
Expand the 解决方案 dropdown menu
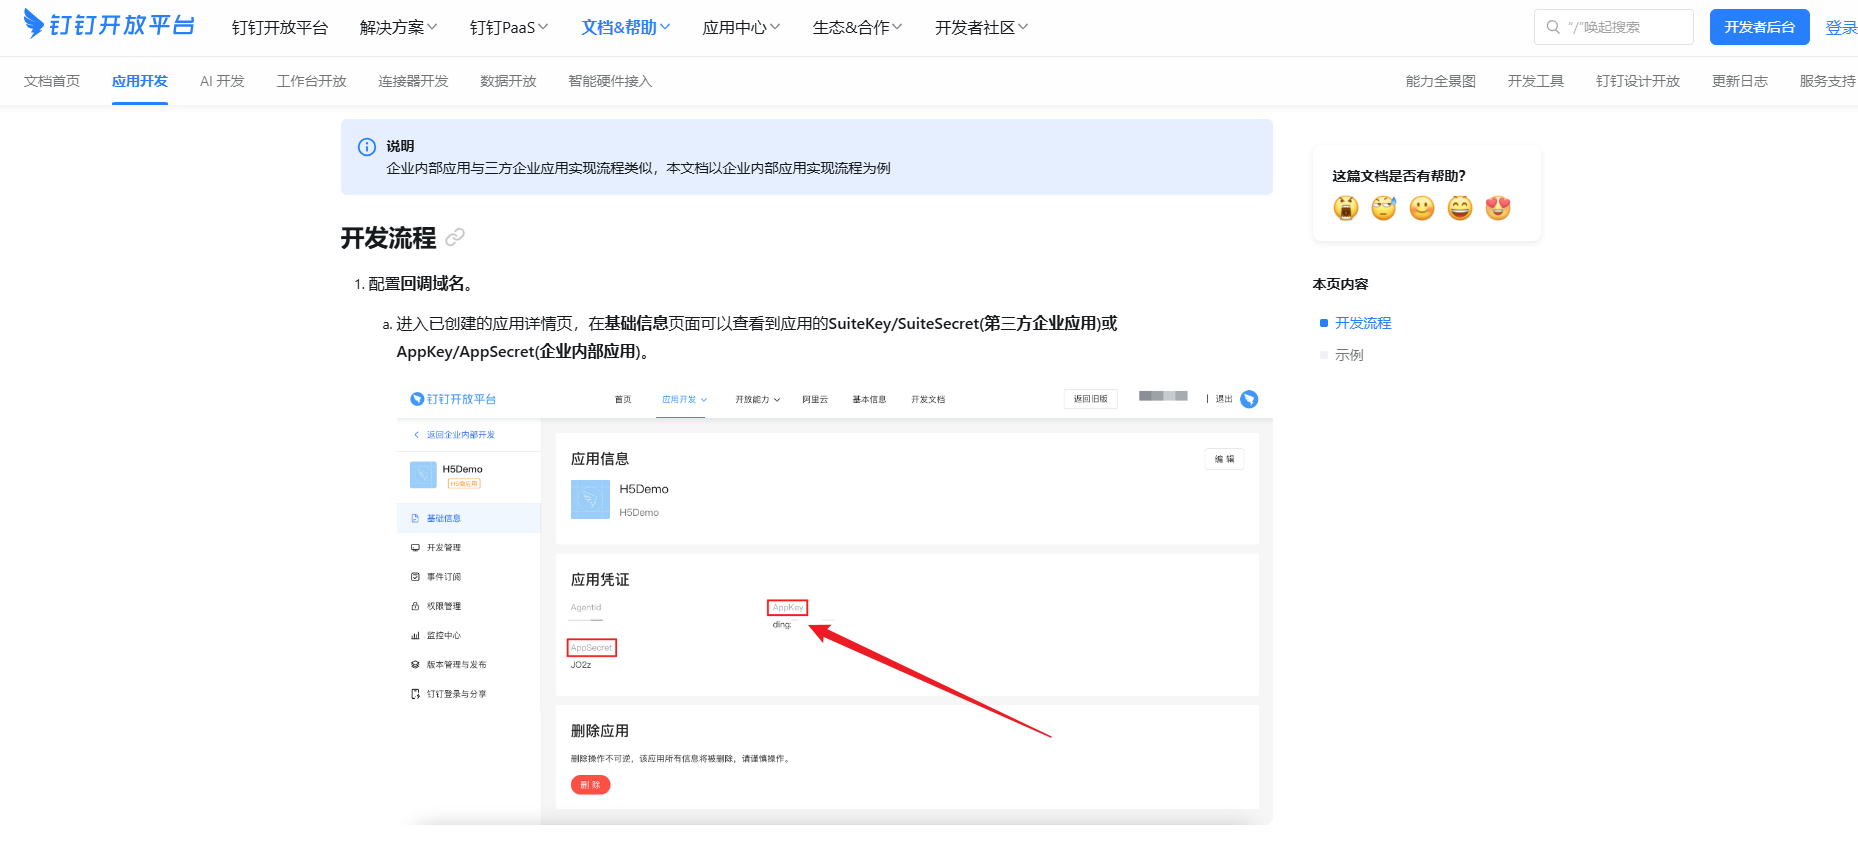pos(398,27)
